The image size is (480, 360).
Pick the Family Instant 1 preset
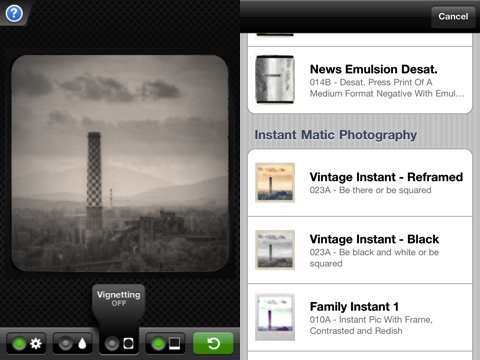pyautogui.click(x=360, y=317)
